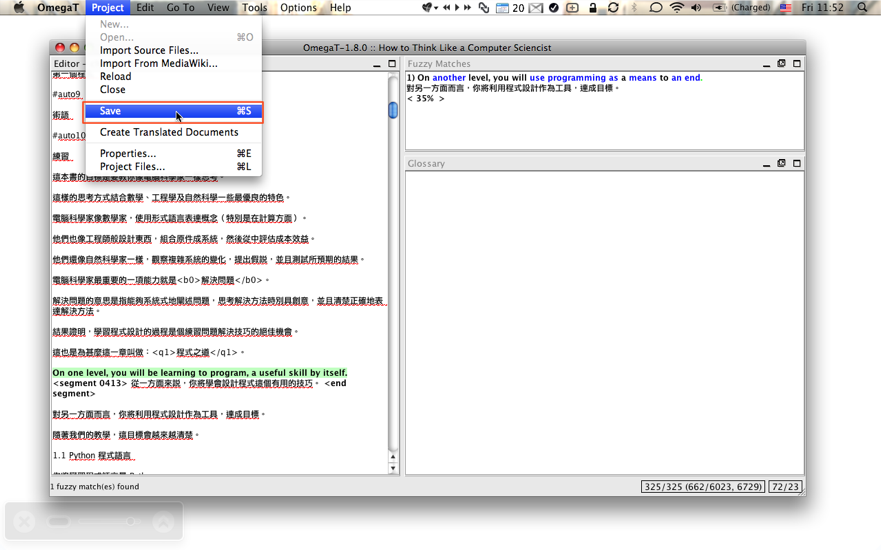Click the fast-forward control in menu bar
Image resolution: width=881 pixels, height=550 pixels.
pyautogui.click(x=467, y=7)
